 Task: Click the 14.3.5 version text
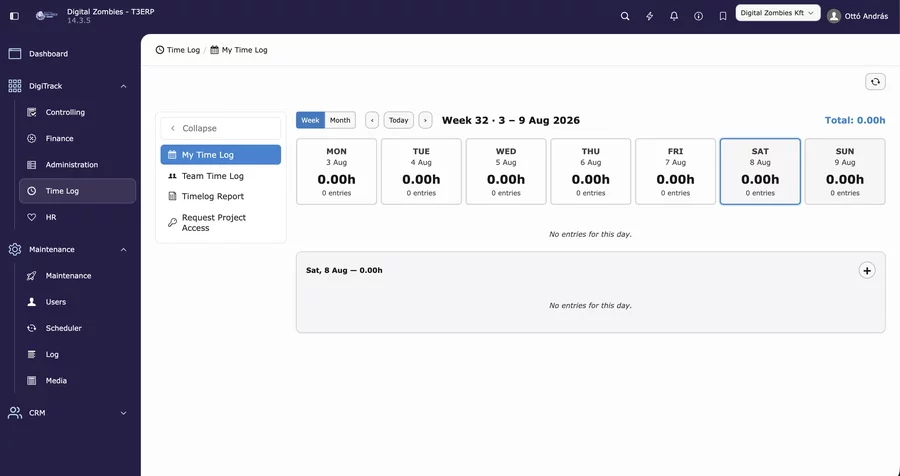79,21
